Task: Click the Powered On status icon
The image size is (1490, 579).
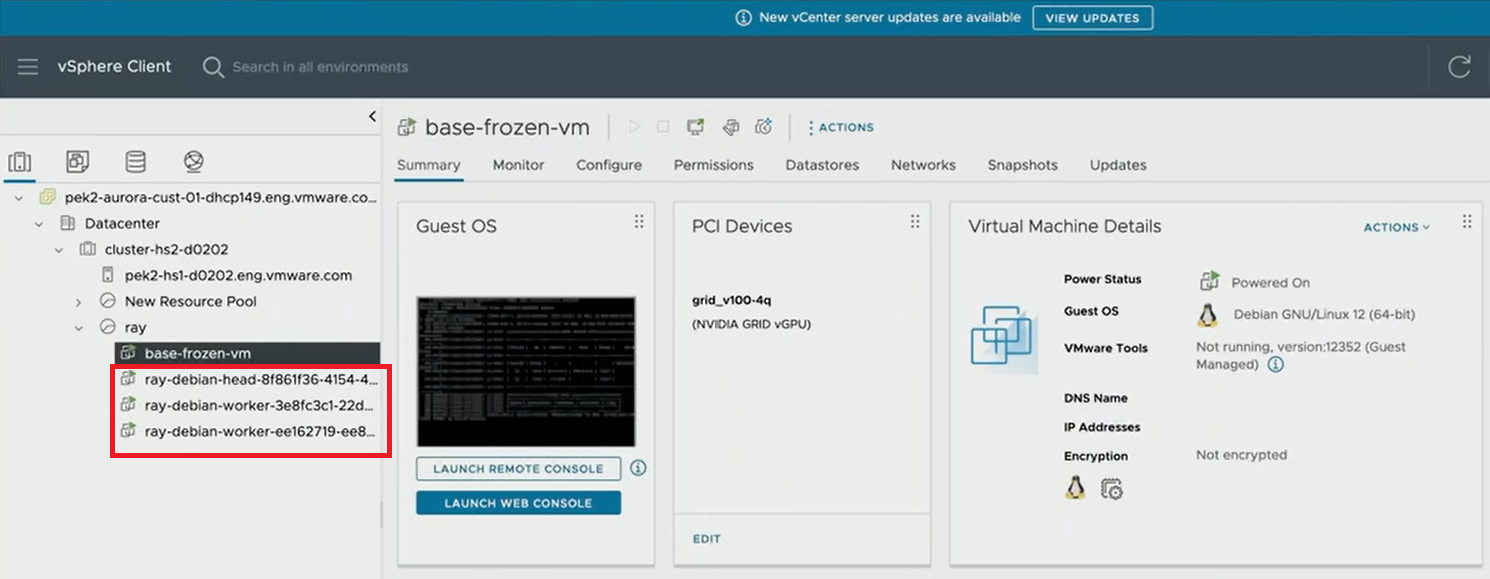Action: tap(1210, 281)
